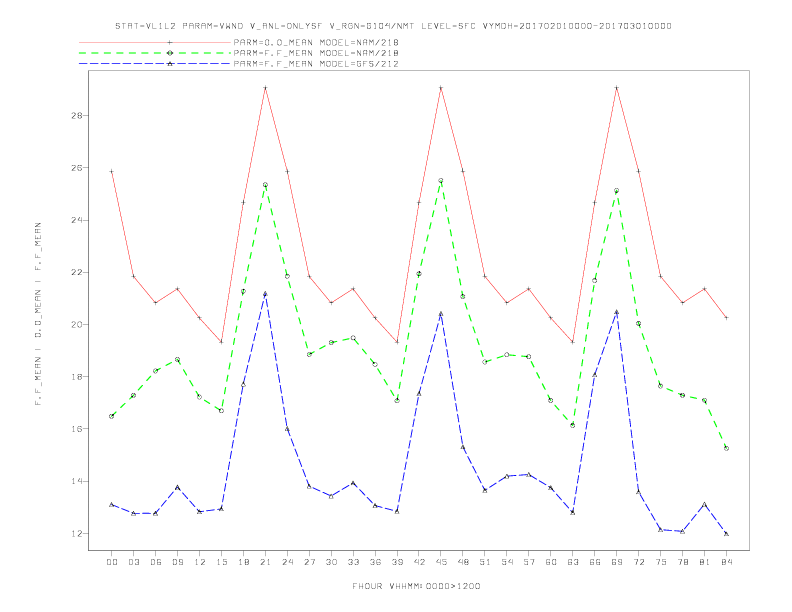Click x-axis tick label 06
Viewport: 792px width, 612px height.
click(x=156, y=562)
